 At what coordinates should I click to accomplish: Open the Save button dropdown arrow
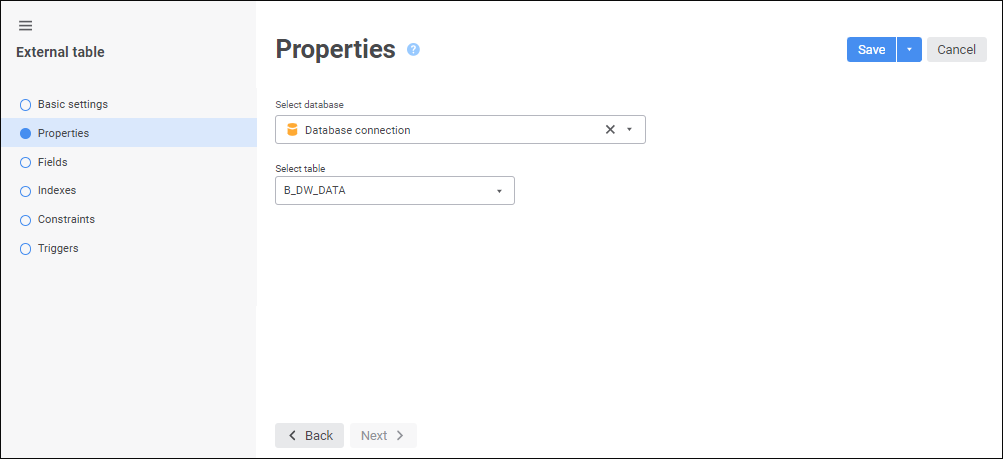click(909, 50)
